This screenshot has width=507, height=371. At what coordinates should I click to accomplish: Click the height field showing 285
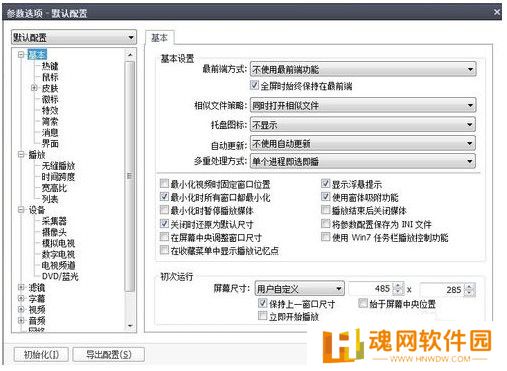pyautogui.click(x=442, y=289)
